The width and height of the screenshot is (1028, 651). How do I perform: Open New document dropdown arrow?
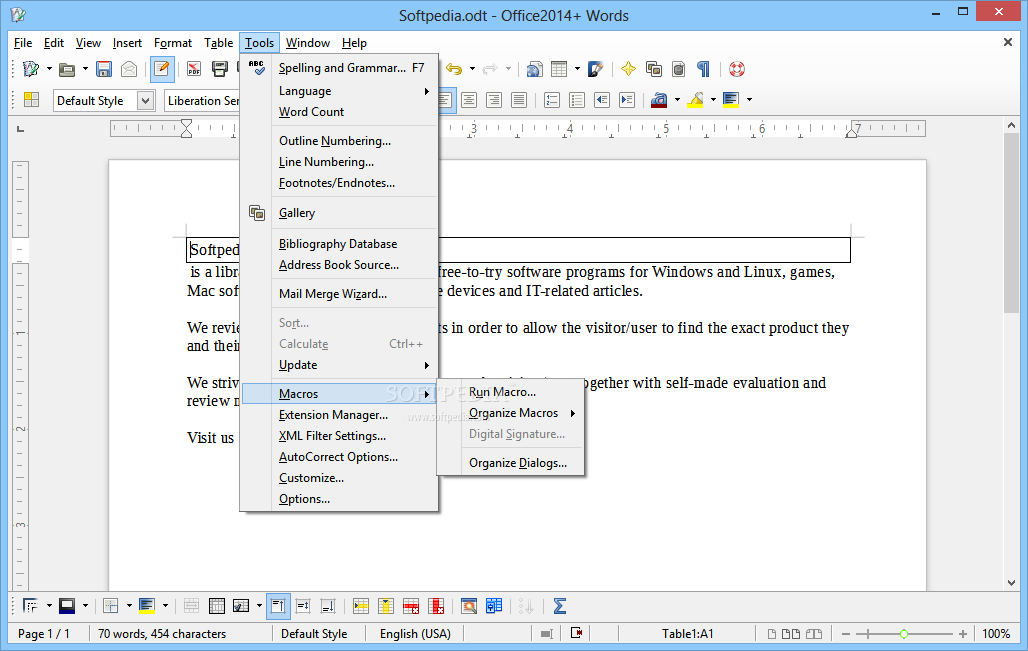point(49,69)
